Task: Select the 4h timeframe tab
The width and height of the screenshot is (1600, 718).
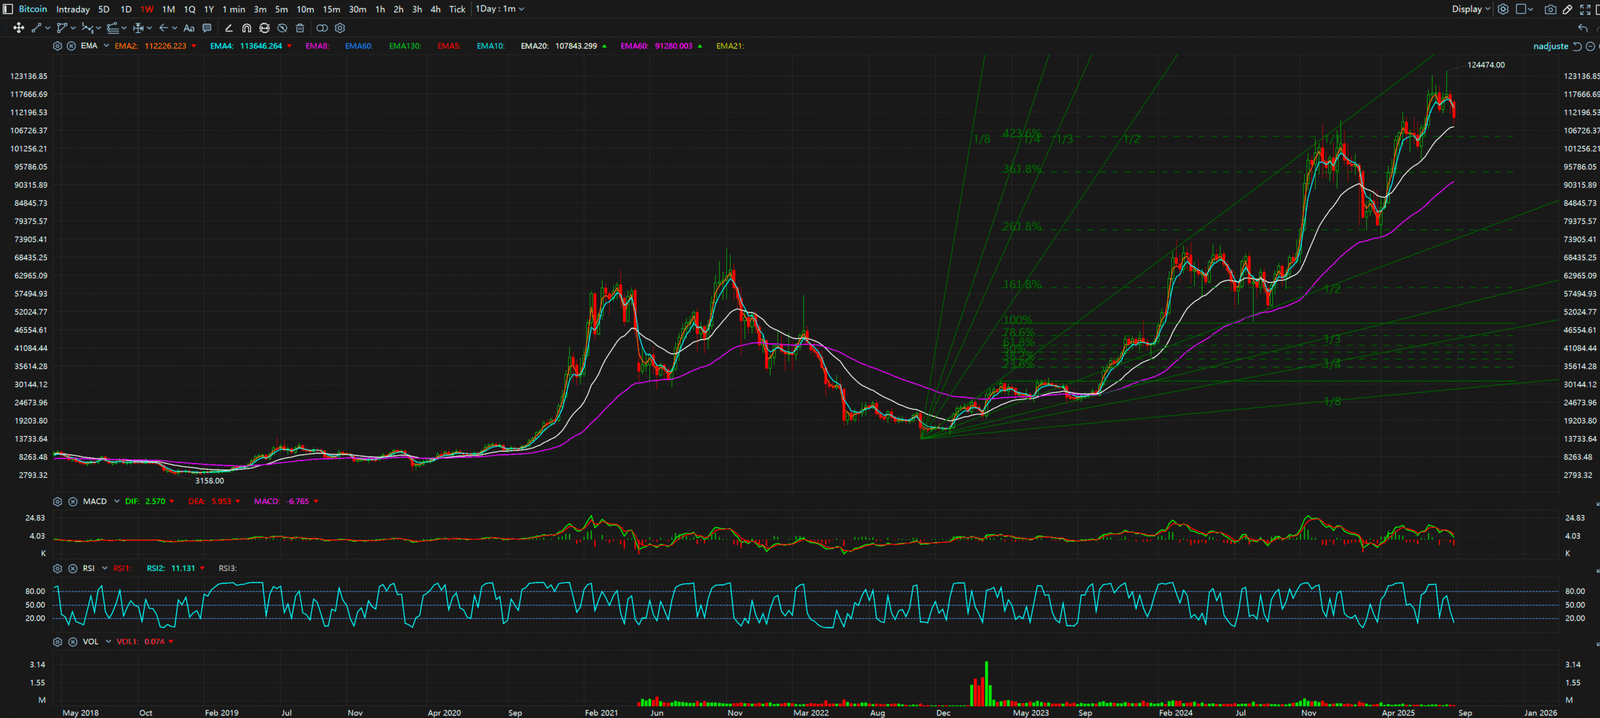Action: pyautogui.click(x=435, y=9)
